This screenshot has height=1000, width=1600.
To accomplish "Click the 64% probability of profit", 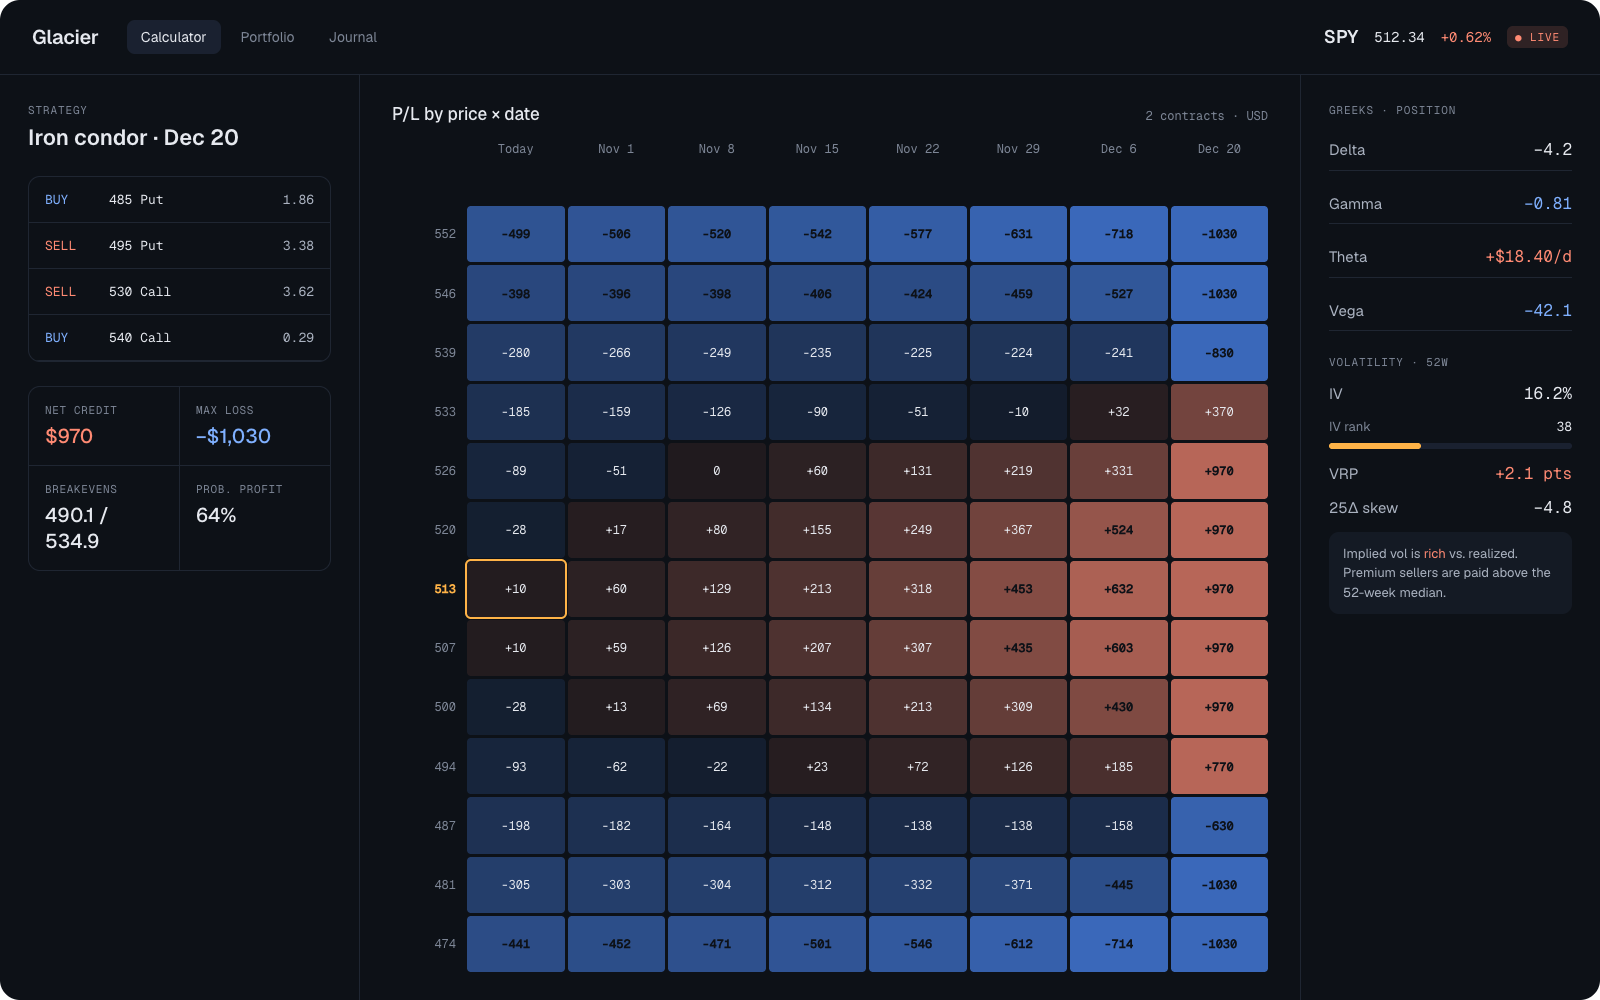I will click(216, 515).
